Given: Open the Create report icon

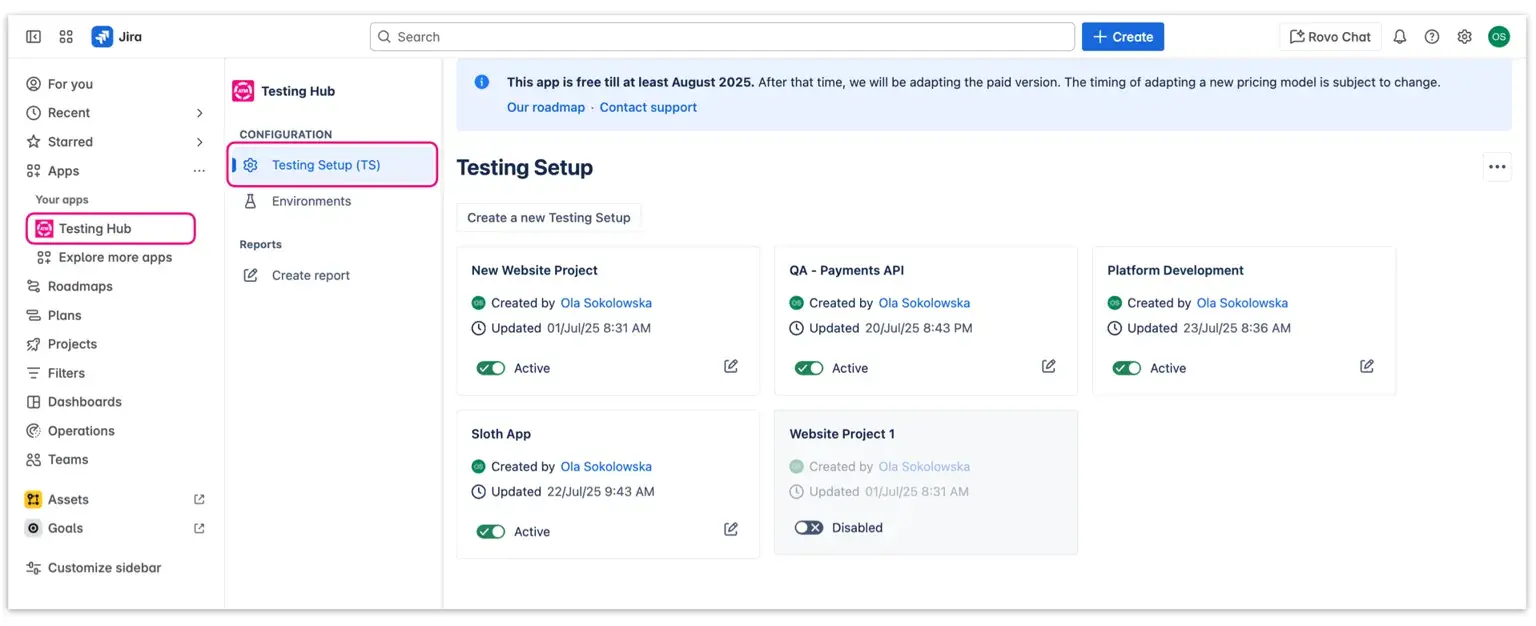Looking at the screenshot, I should (250, 274).
